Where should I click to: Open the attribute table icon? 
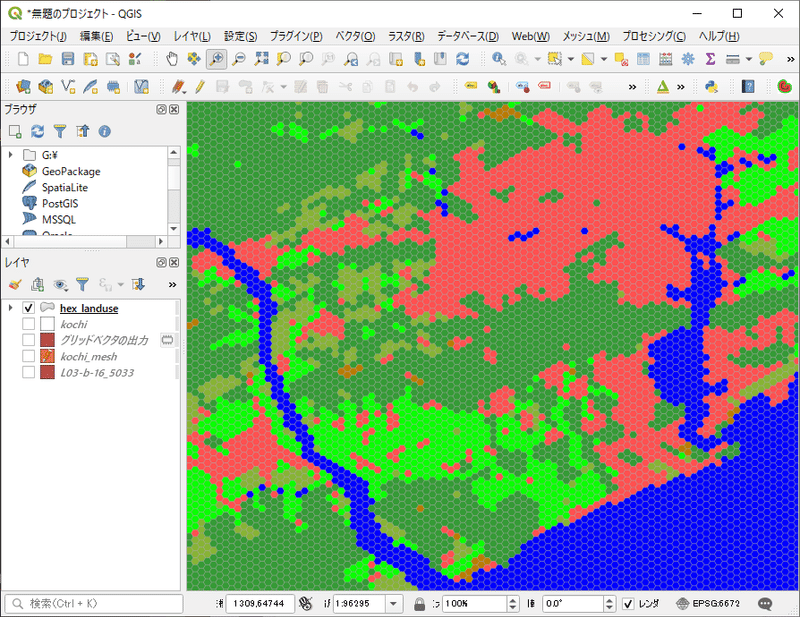pos(643,59)
